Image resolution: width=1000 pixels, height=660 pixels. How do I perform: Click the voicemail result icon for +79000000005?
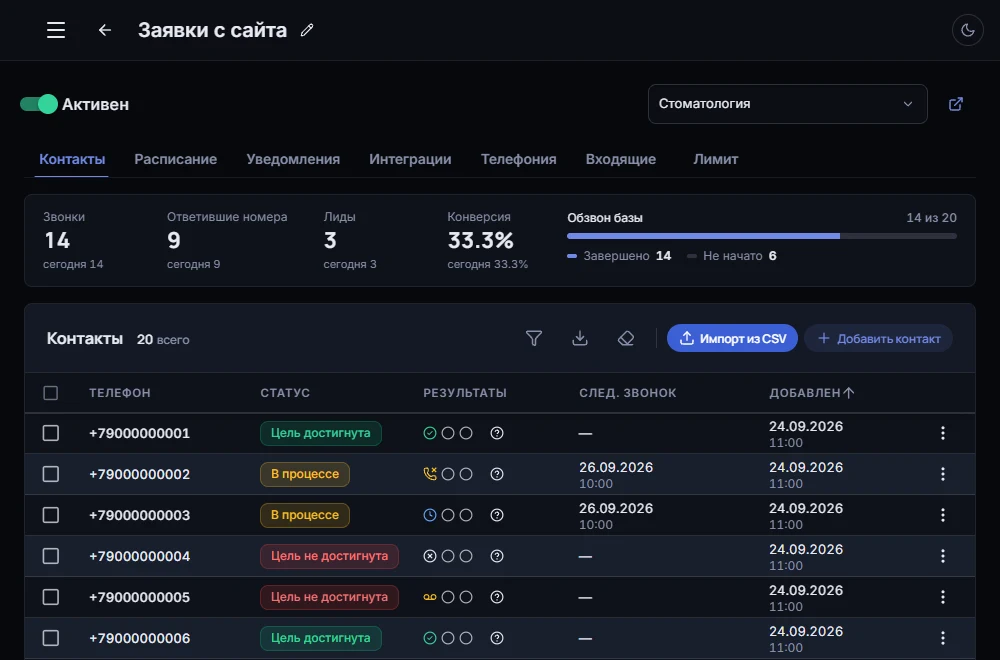430,597
